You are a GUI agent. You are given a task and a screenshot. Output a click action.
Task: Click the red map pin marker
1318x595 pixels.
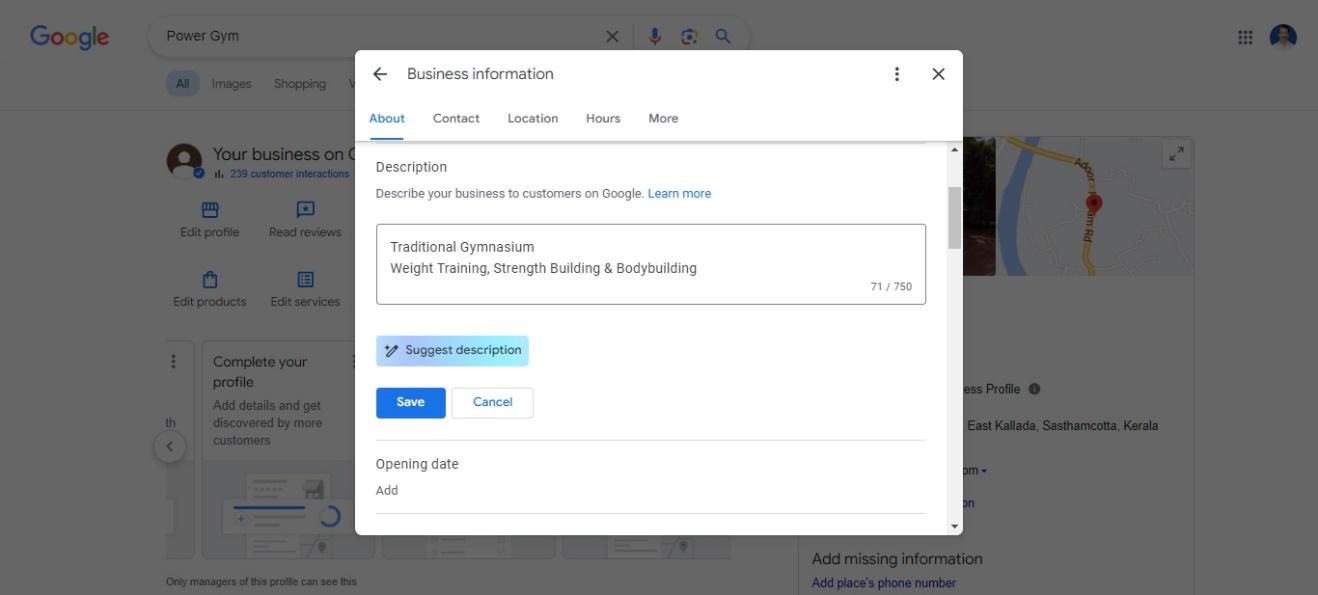click(1094, 204)
